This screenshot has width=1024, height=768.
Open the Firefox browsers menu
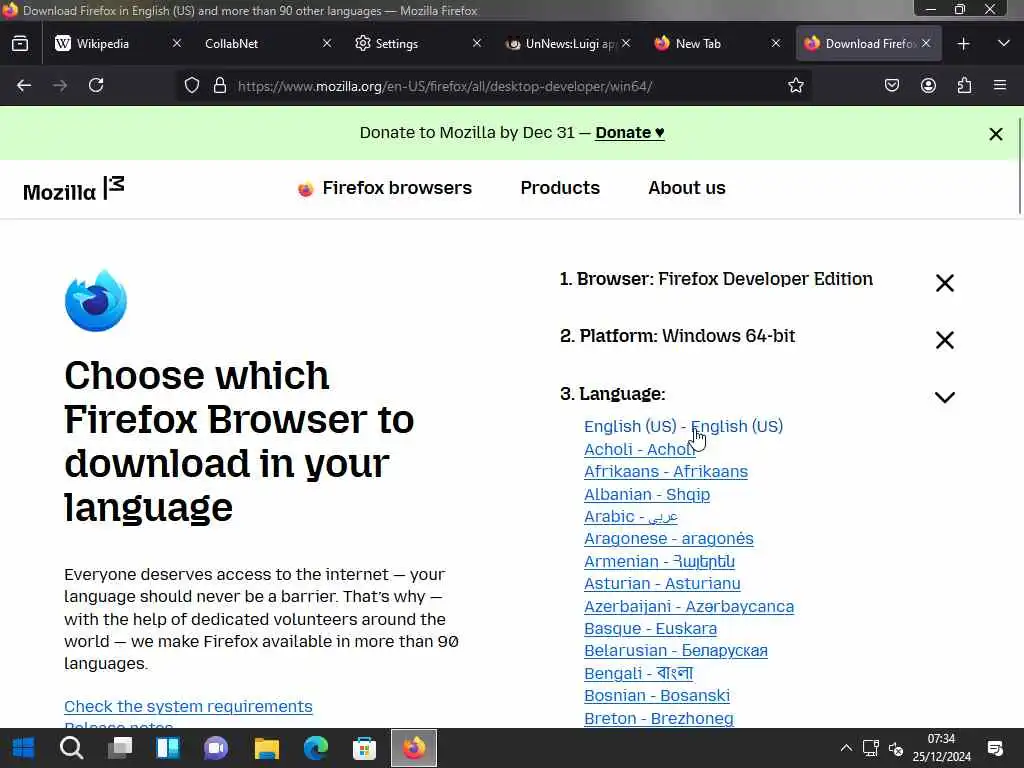(x=385, y=188)
